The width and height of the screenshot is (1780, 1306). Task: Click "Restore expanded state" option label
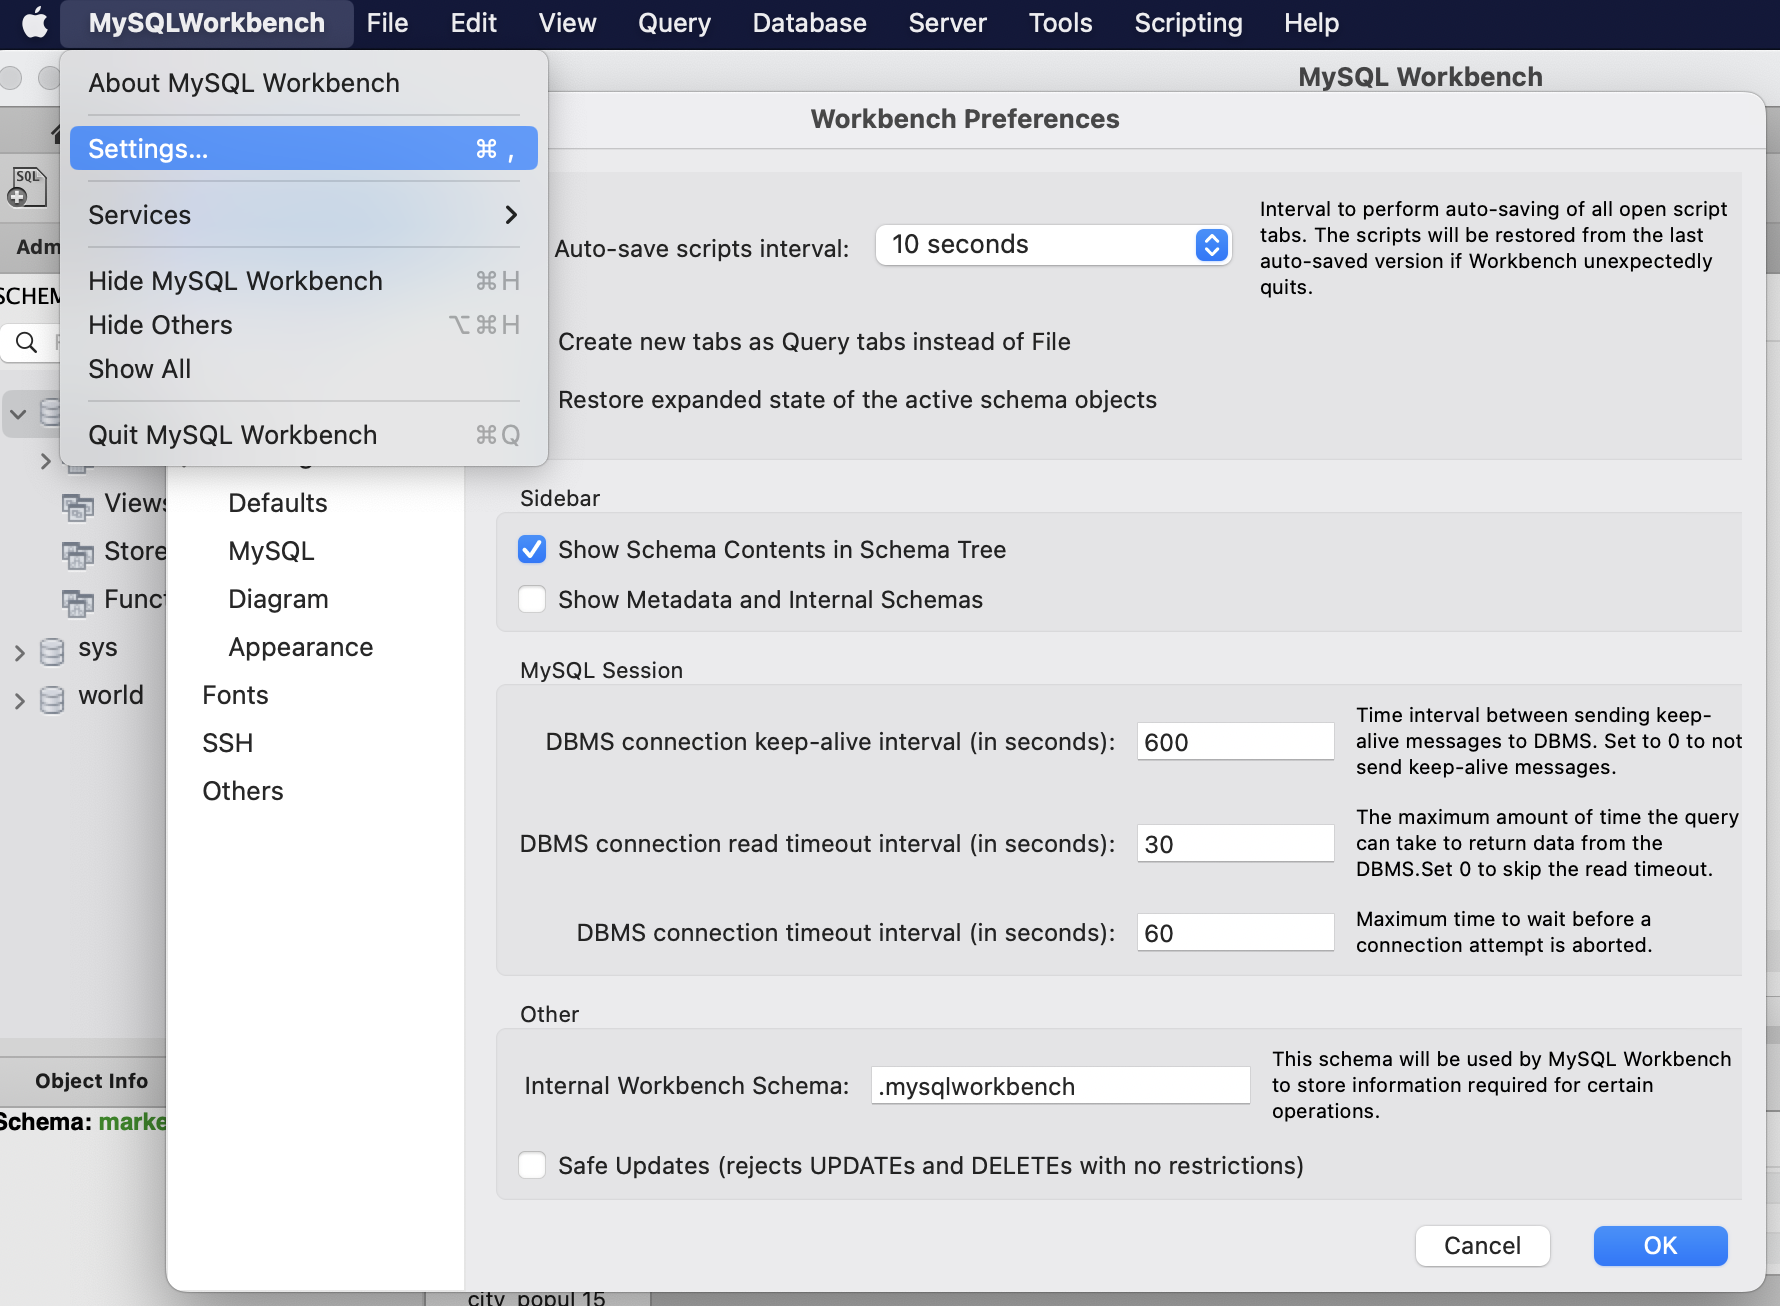pos(857,400)
